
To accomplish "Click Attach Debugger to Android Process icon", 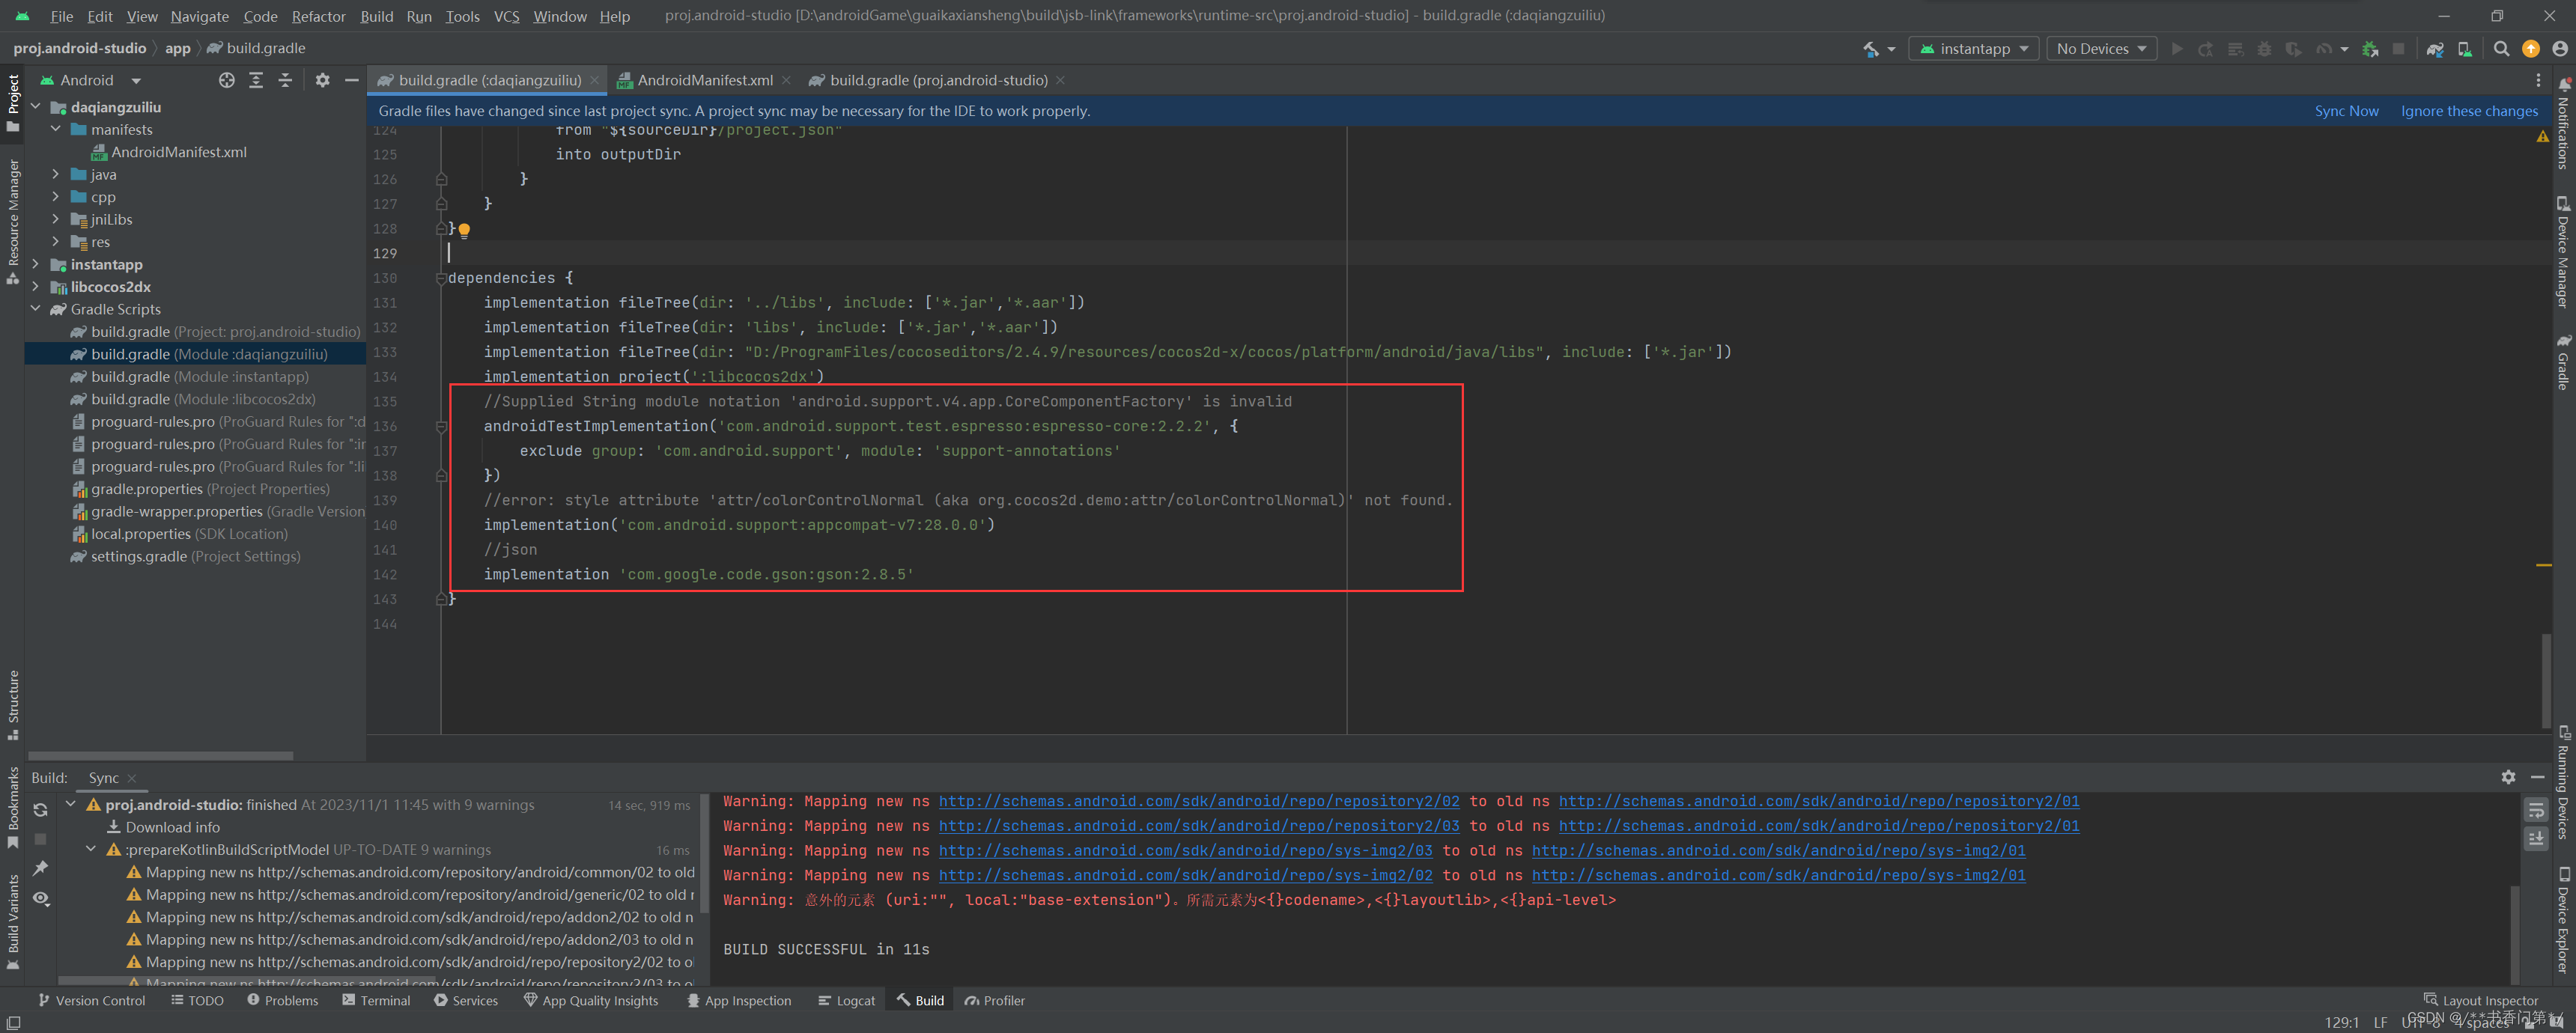I will click(x=2369, y=49).
